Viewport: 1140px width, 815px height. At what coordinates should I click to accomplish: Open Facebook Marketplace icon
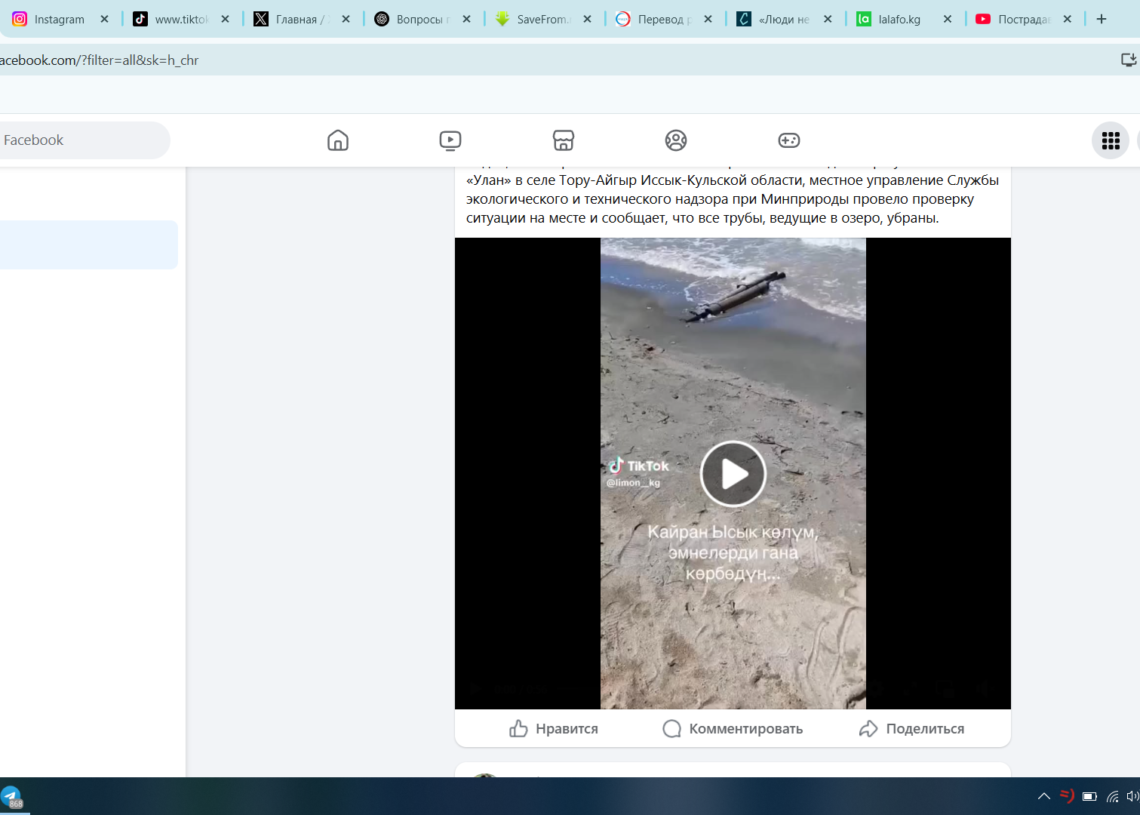coord(564,140)
